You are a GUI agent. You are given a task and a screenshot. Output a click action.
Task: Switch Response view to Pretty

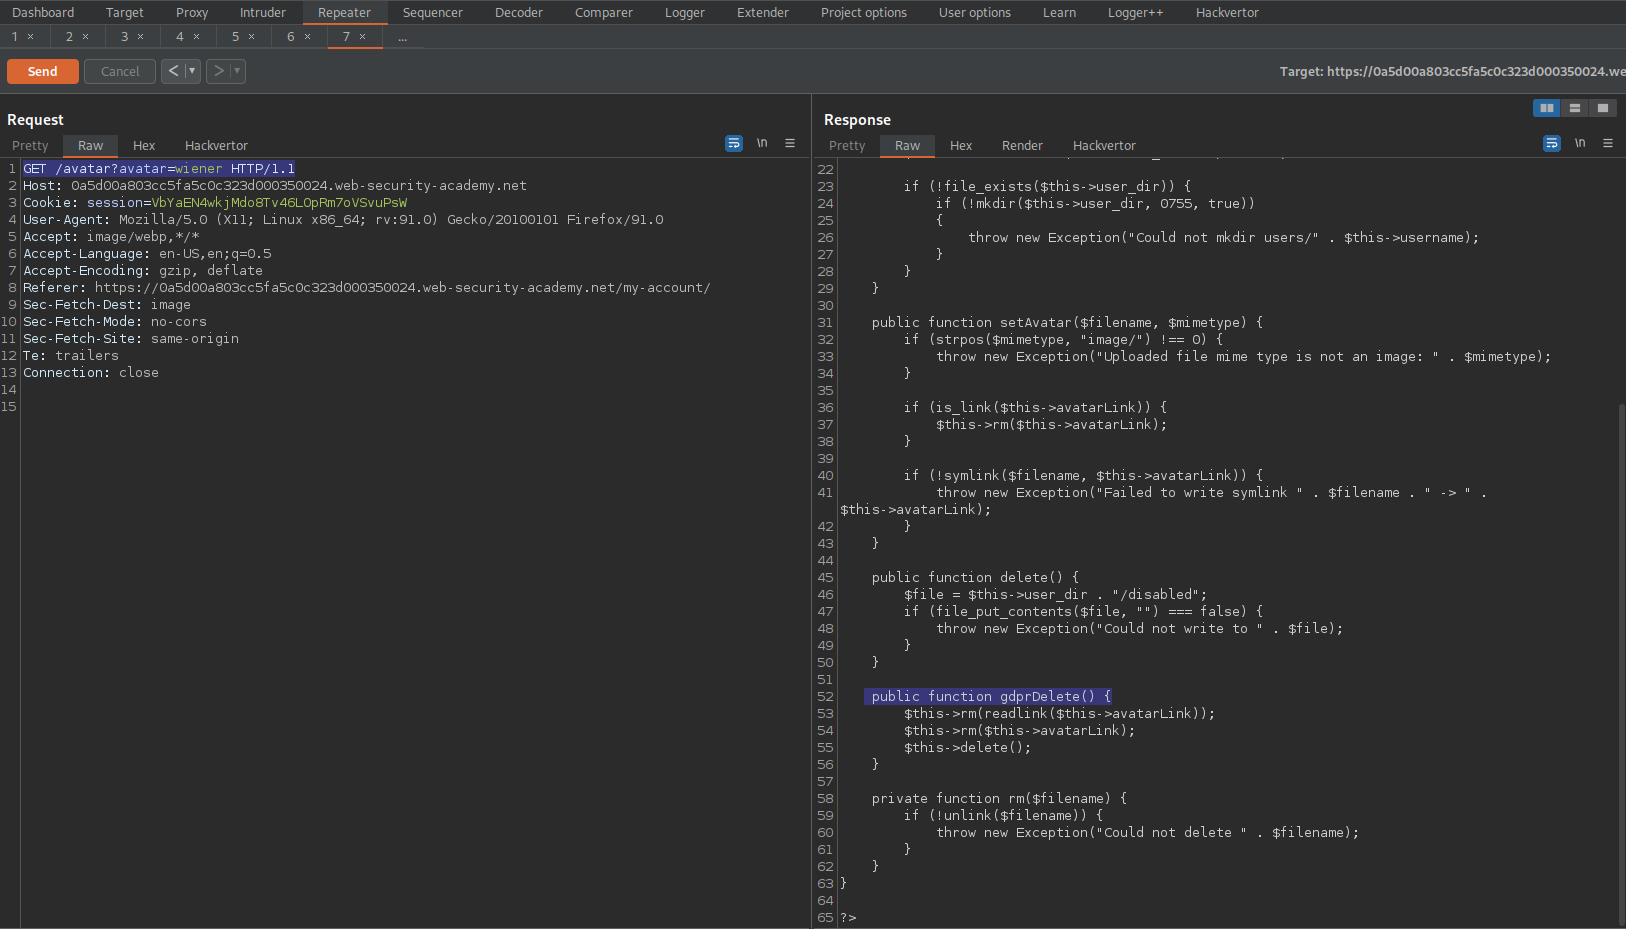pos(847,146)
